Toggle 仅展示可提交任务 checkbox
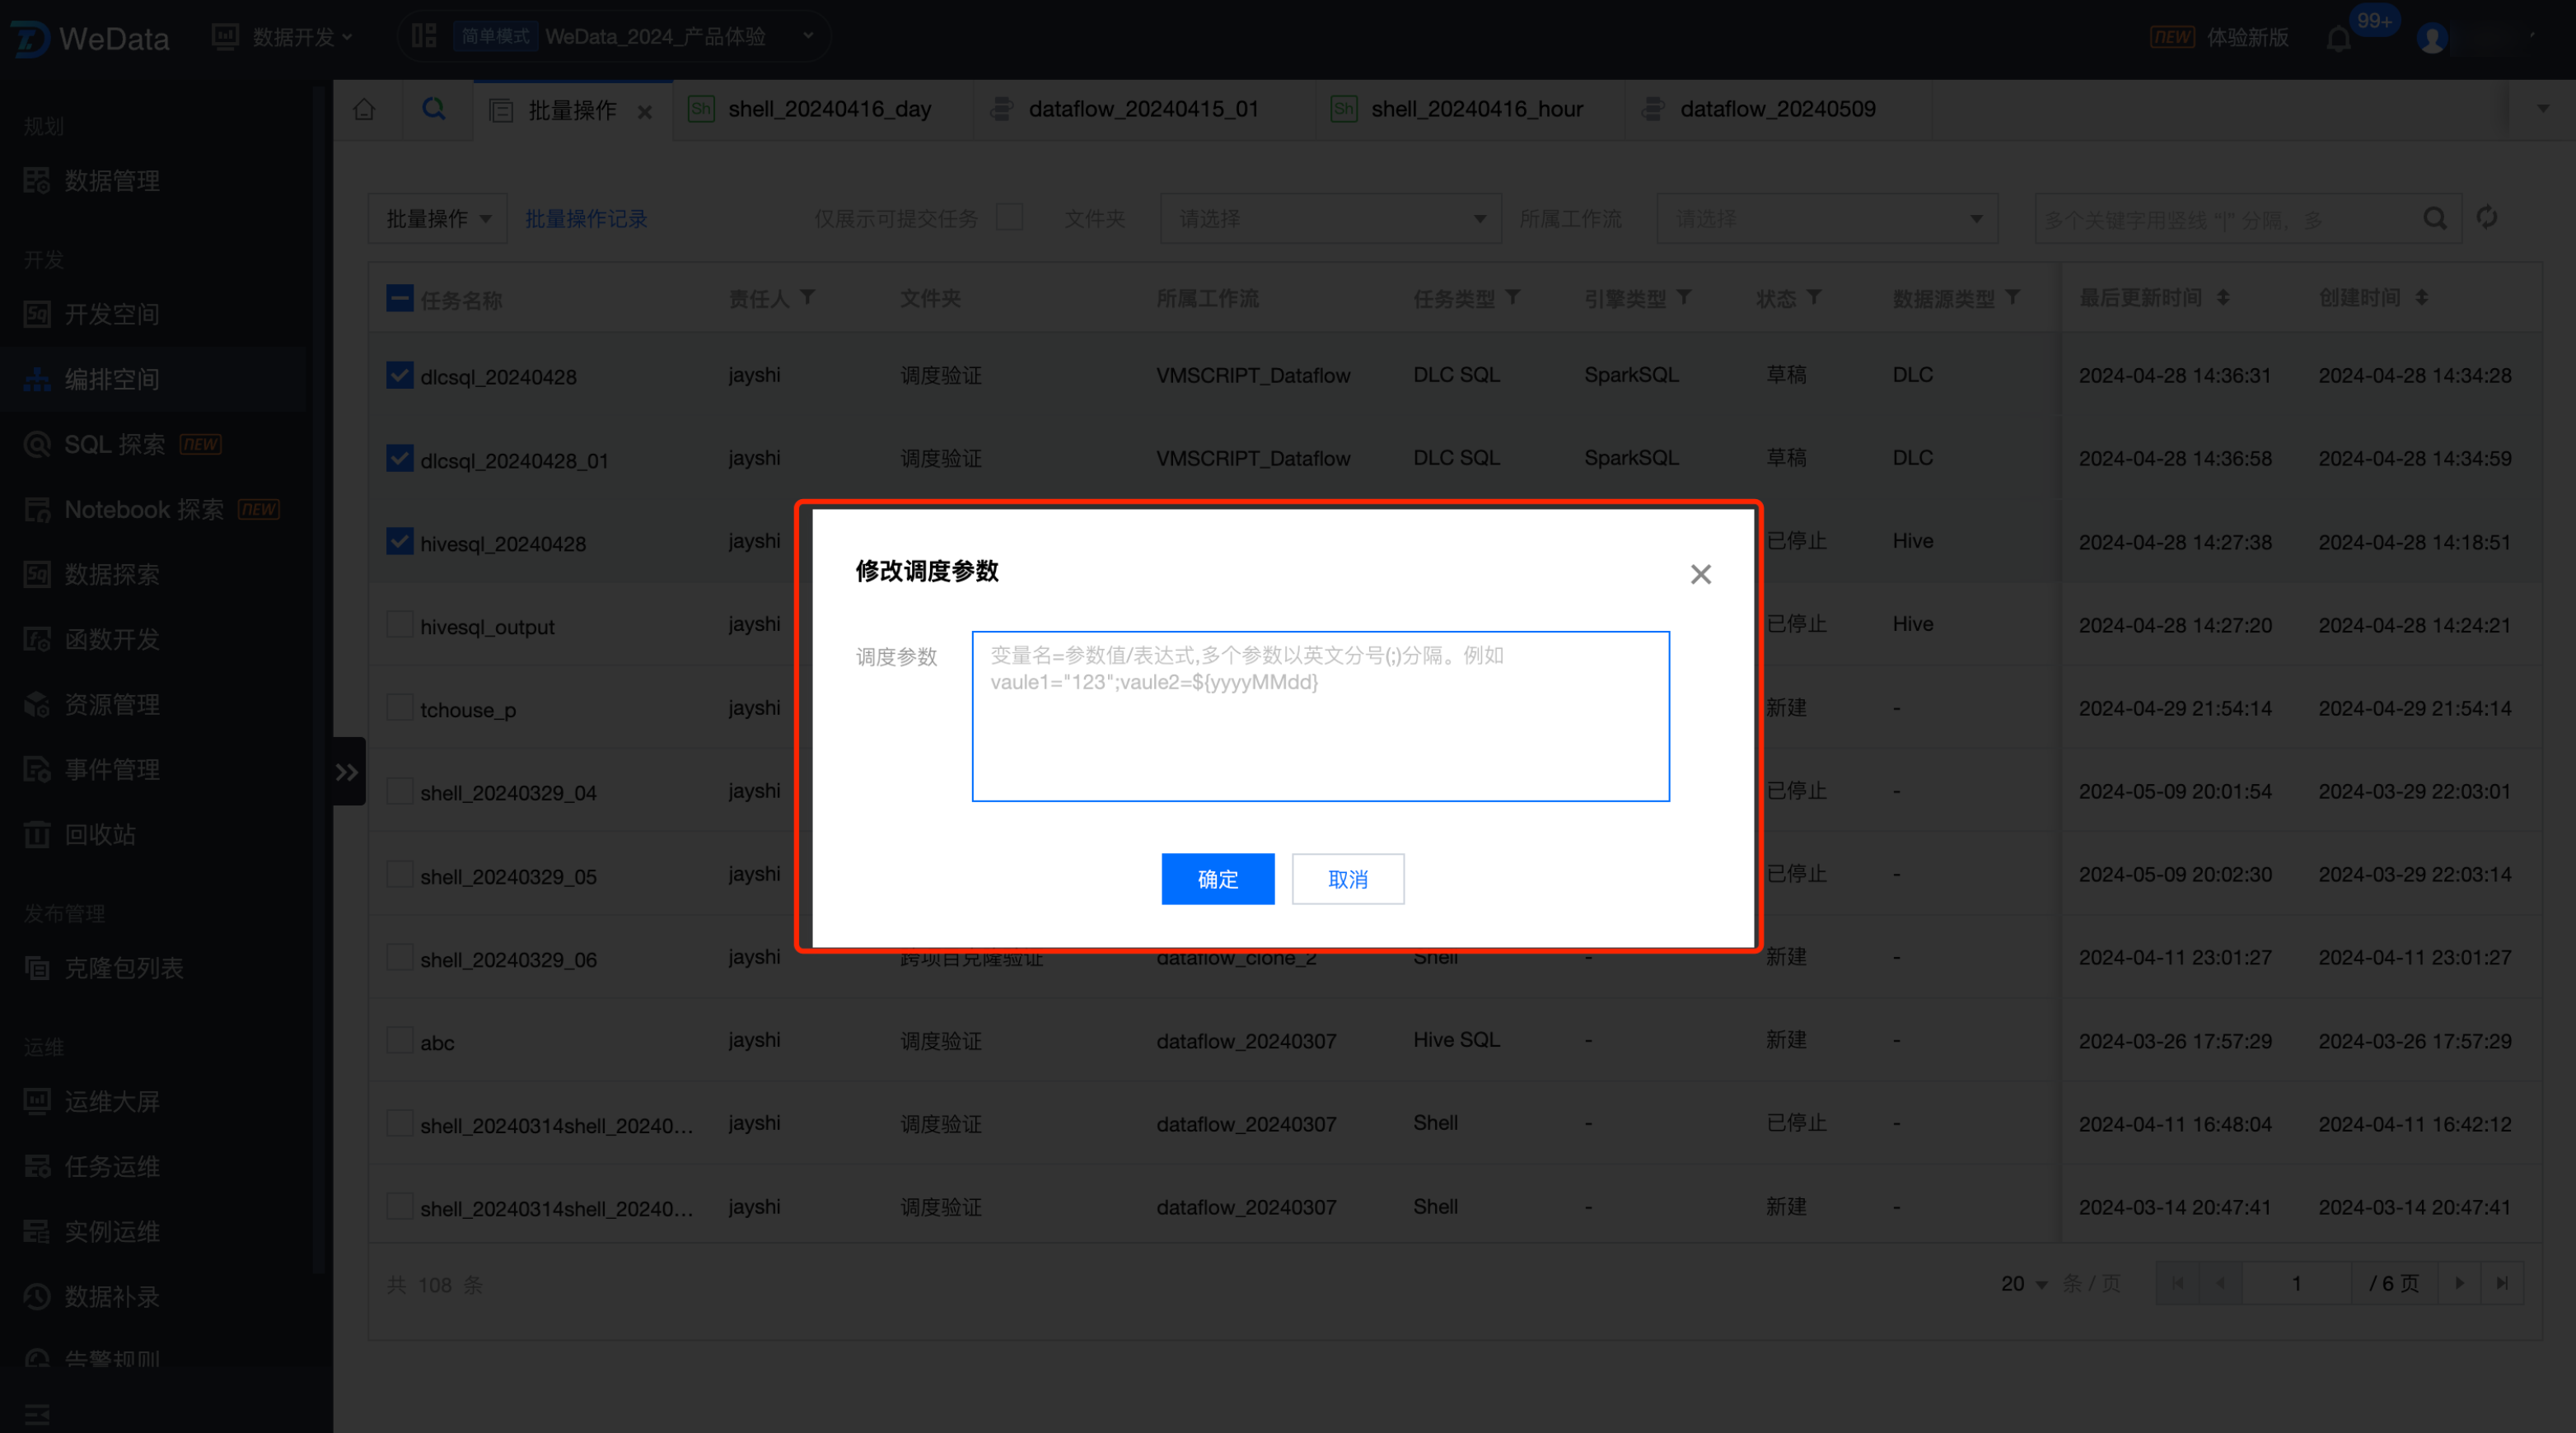The height and width of the screenshot is (1433, 2576). click(1010, 217)
